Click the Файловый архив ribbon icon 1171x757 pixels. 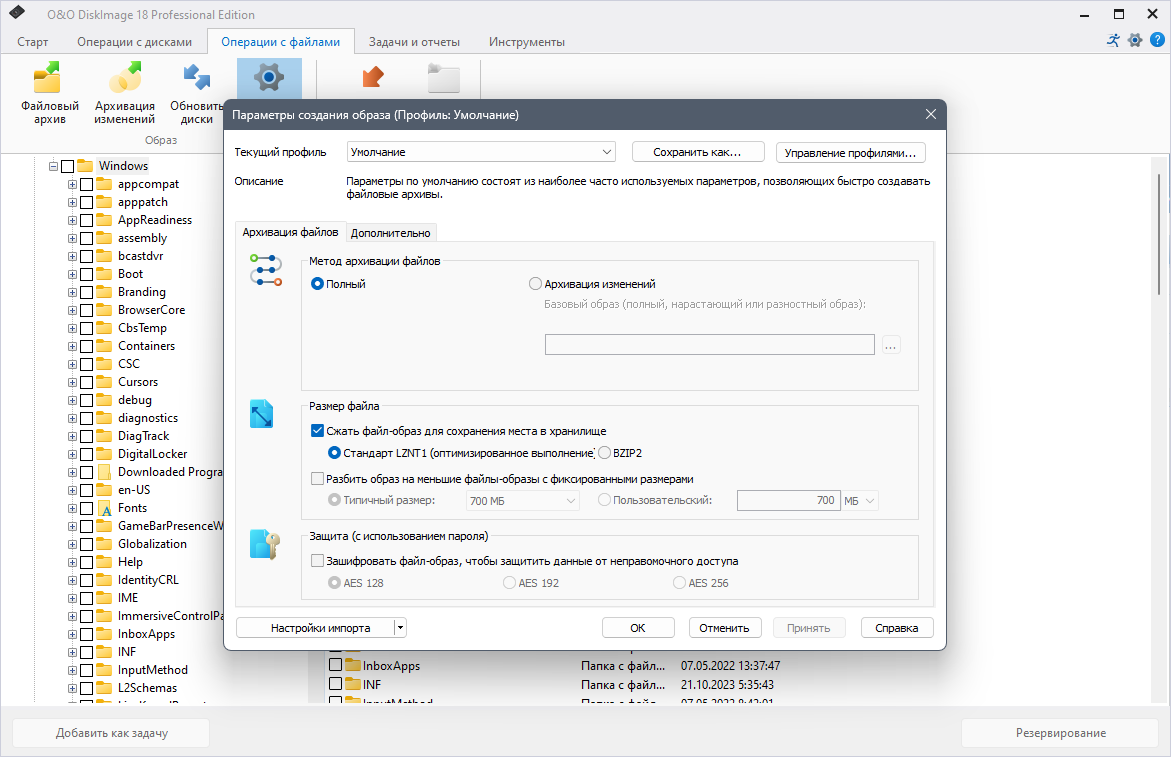click(49, 79)
